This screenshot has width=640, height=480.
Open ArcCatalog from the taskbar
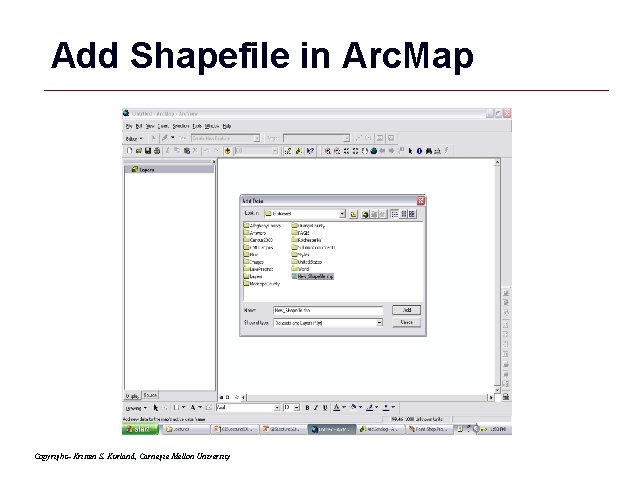pos(381,429)
